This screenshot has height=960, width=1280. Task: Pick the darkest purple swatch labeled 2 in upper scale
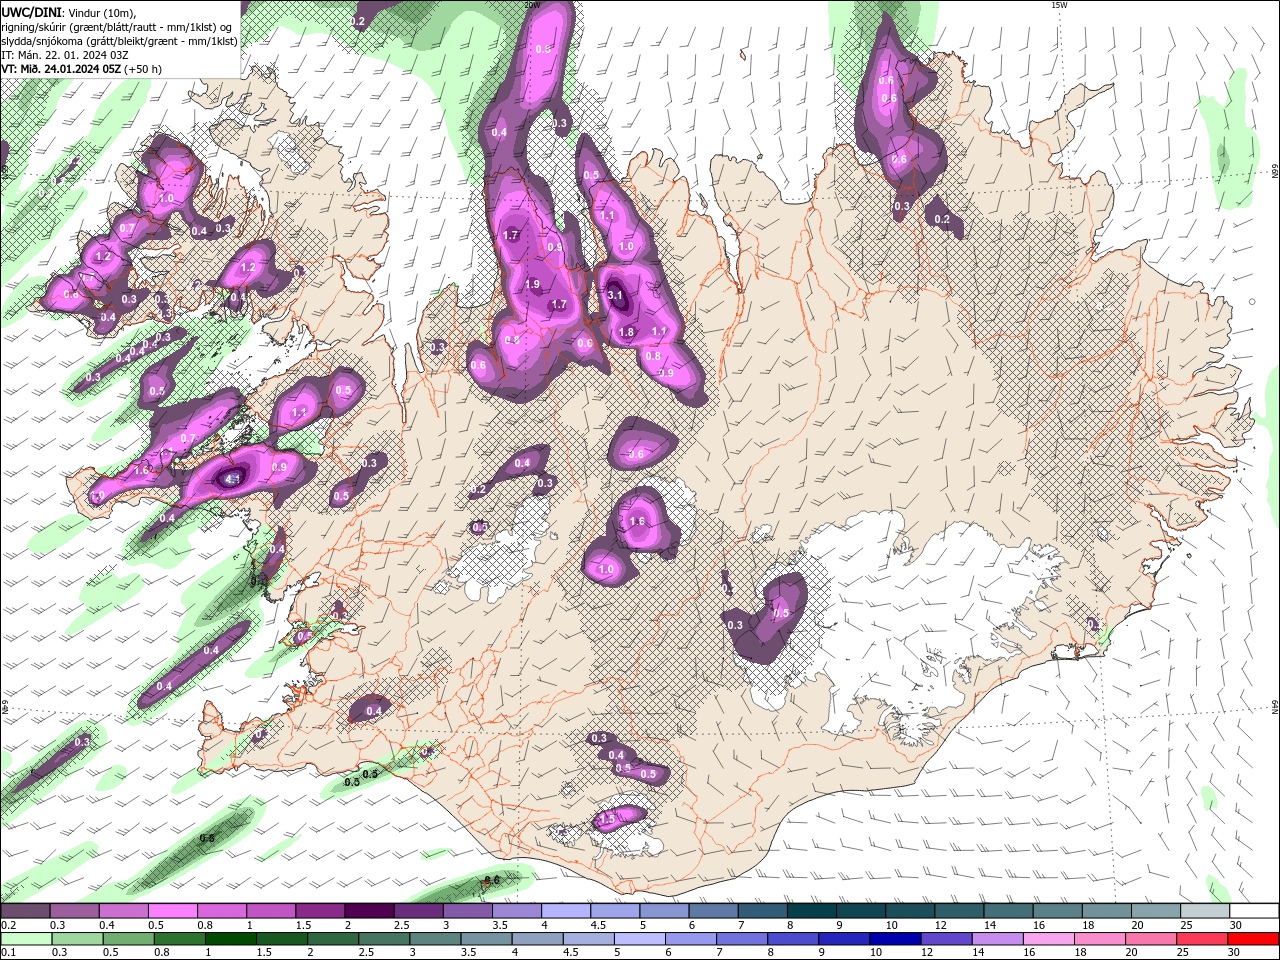tap(369, 910)
